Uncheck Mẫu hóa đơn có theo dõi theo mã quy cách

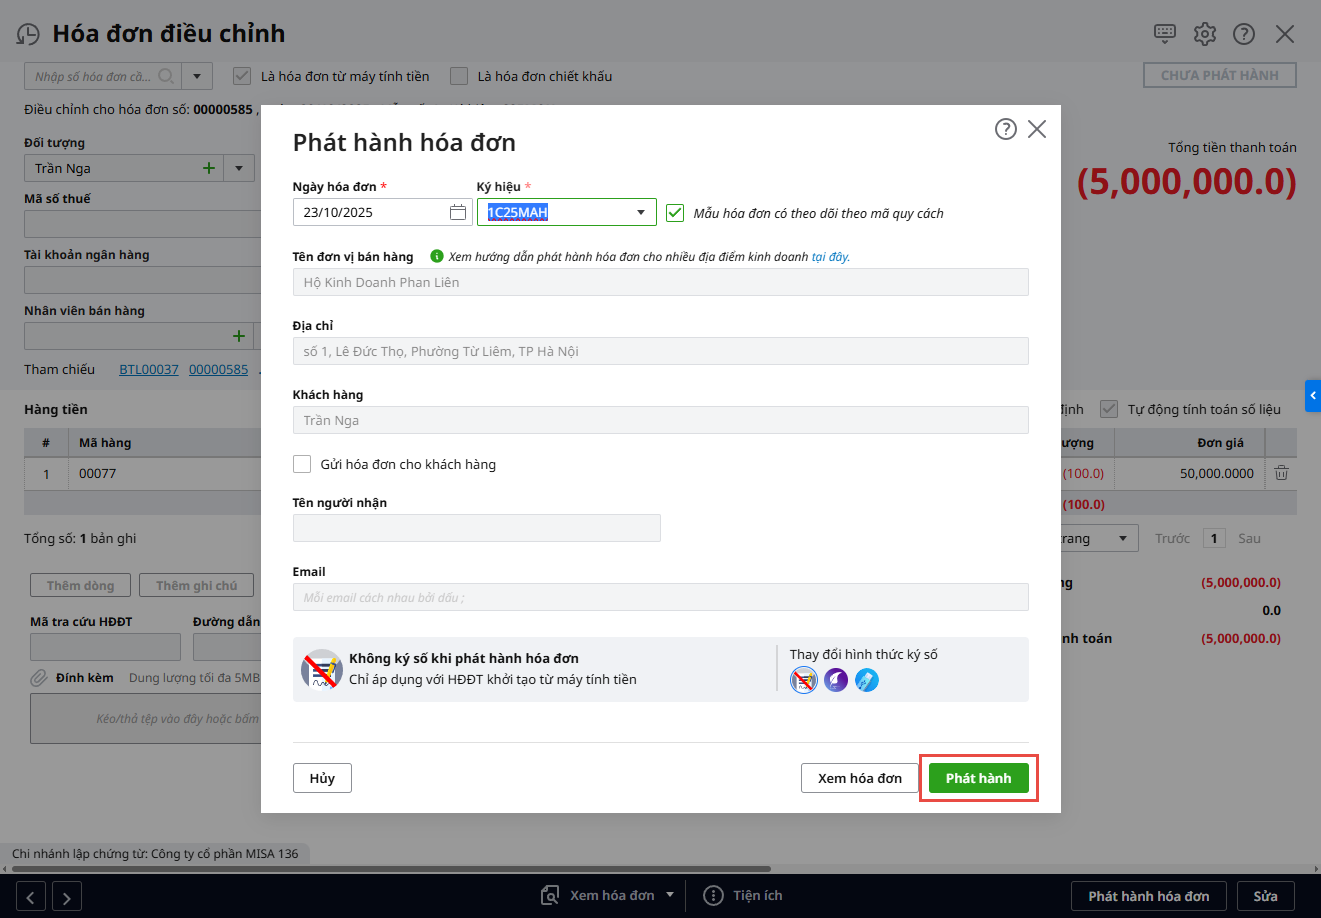click(x=675, y=213)
